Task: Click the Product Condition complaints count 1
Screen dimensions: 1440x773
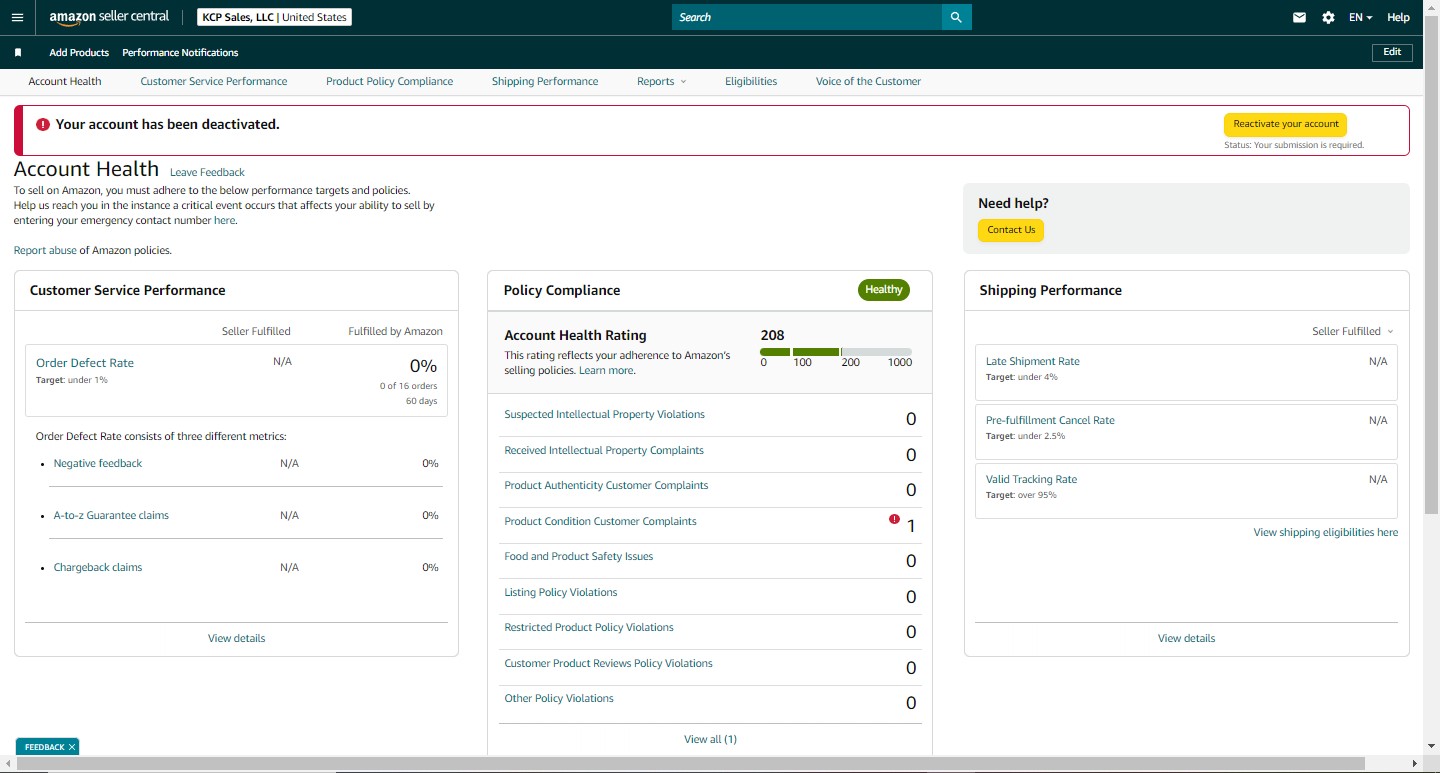Action: tap(911, 525)
